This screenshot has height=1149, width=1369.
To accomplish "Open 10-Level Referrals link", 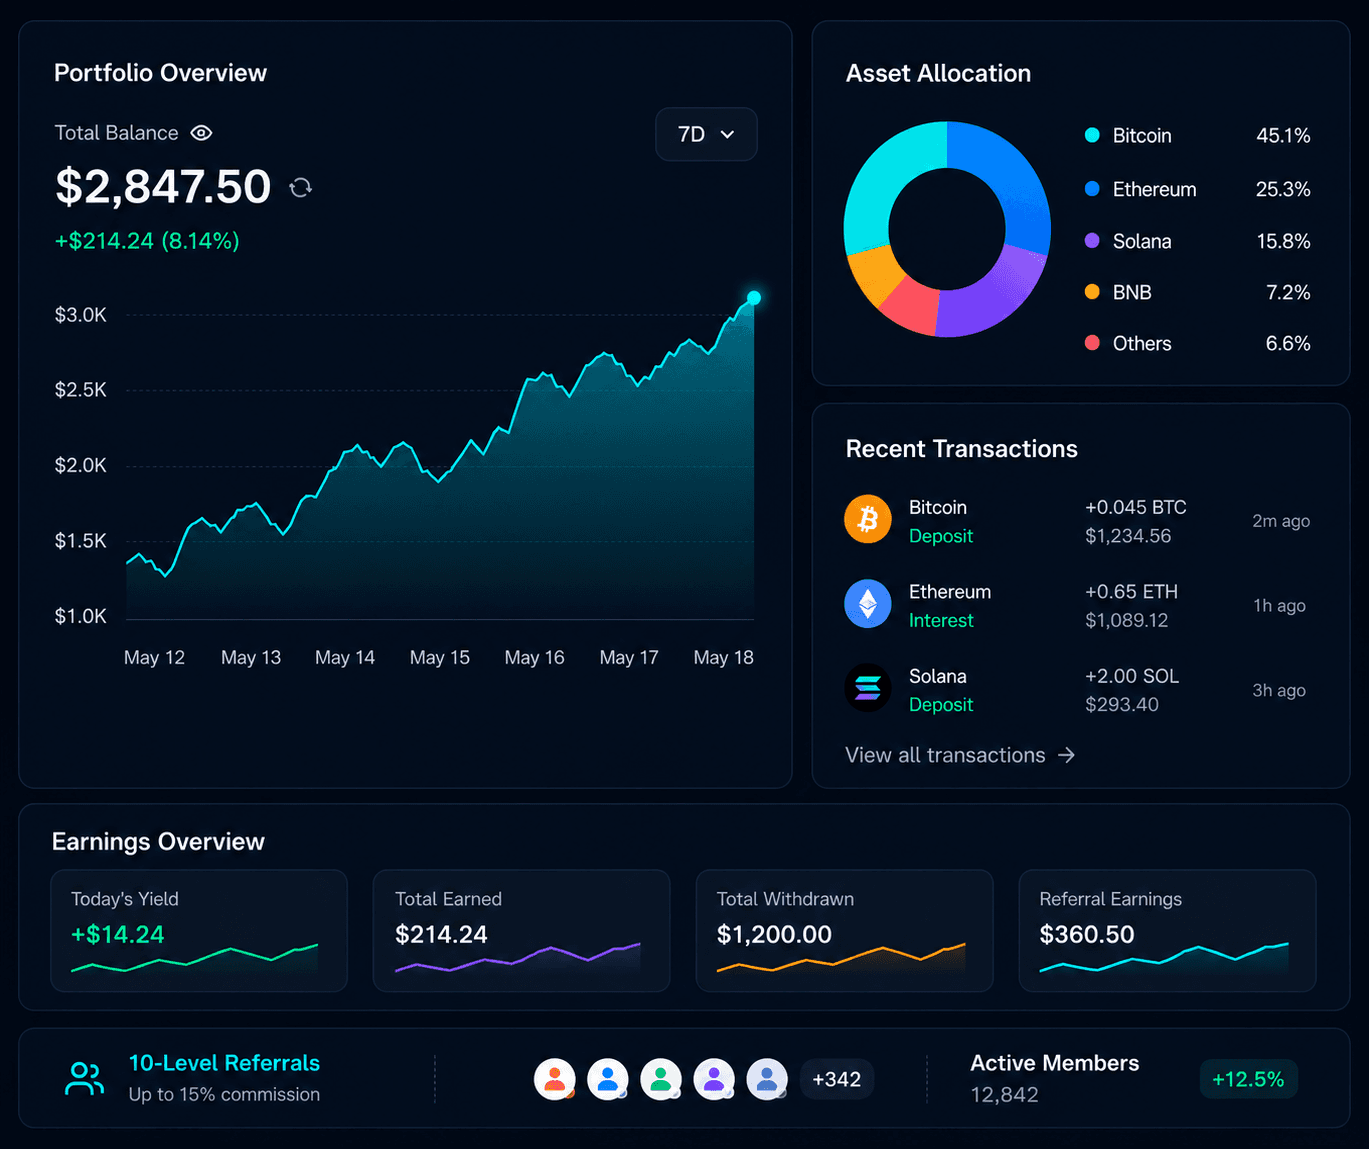I will [x=224, y=1063].
